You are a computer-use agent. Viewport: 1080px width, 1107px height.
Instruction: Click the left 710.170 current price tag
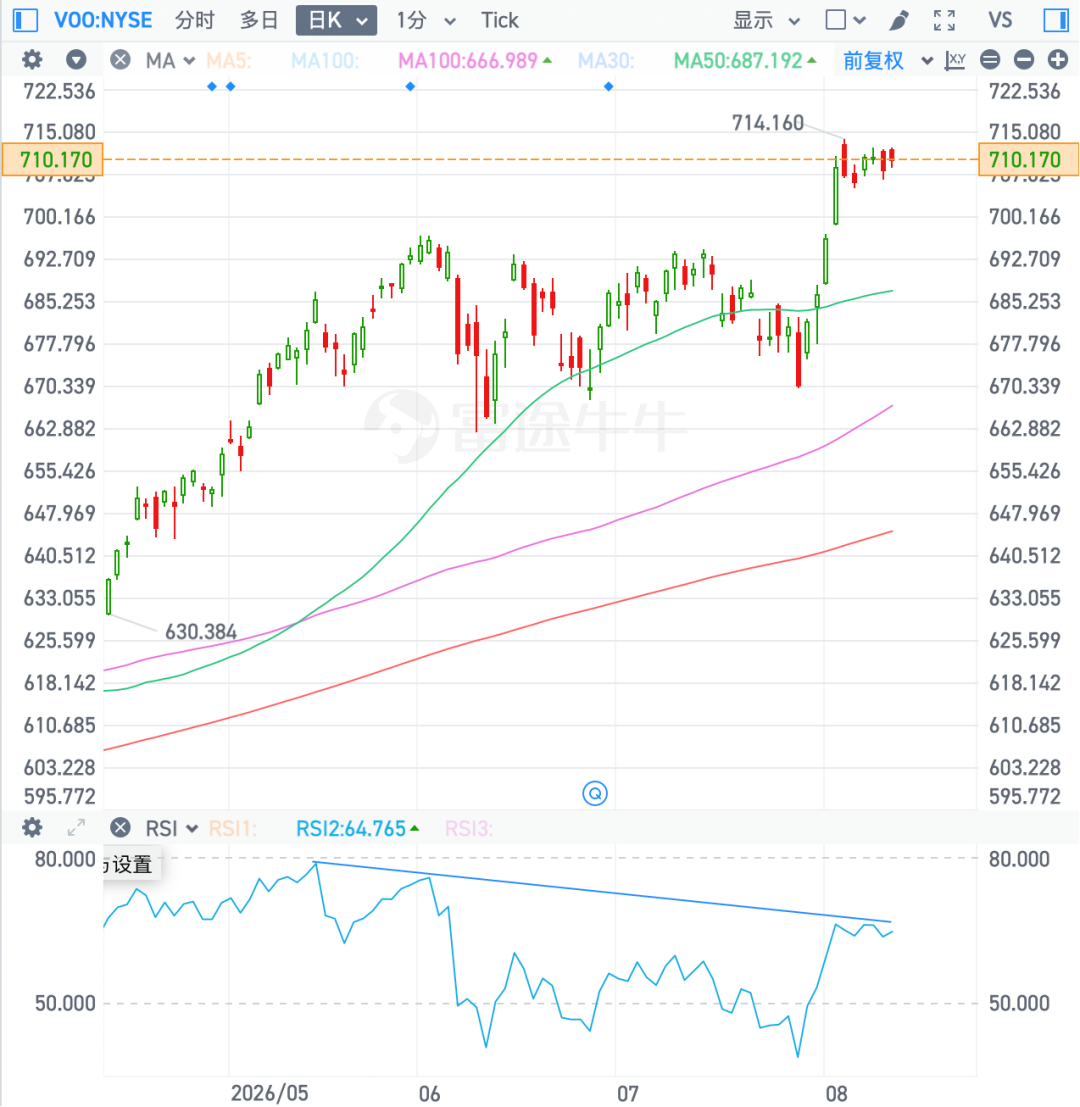(53, 160)
